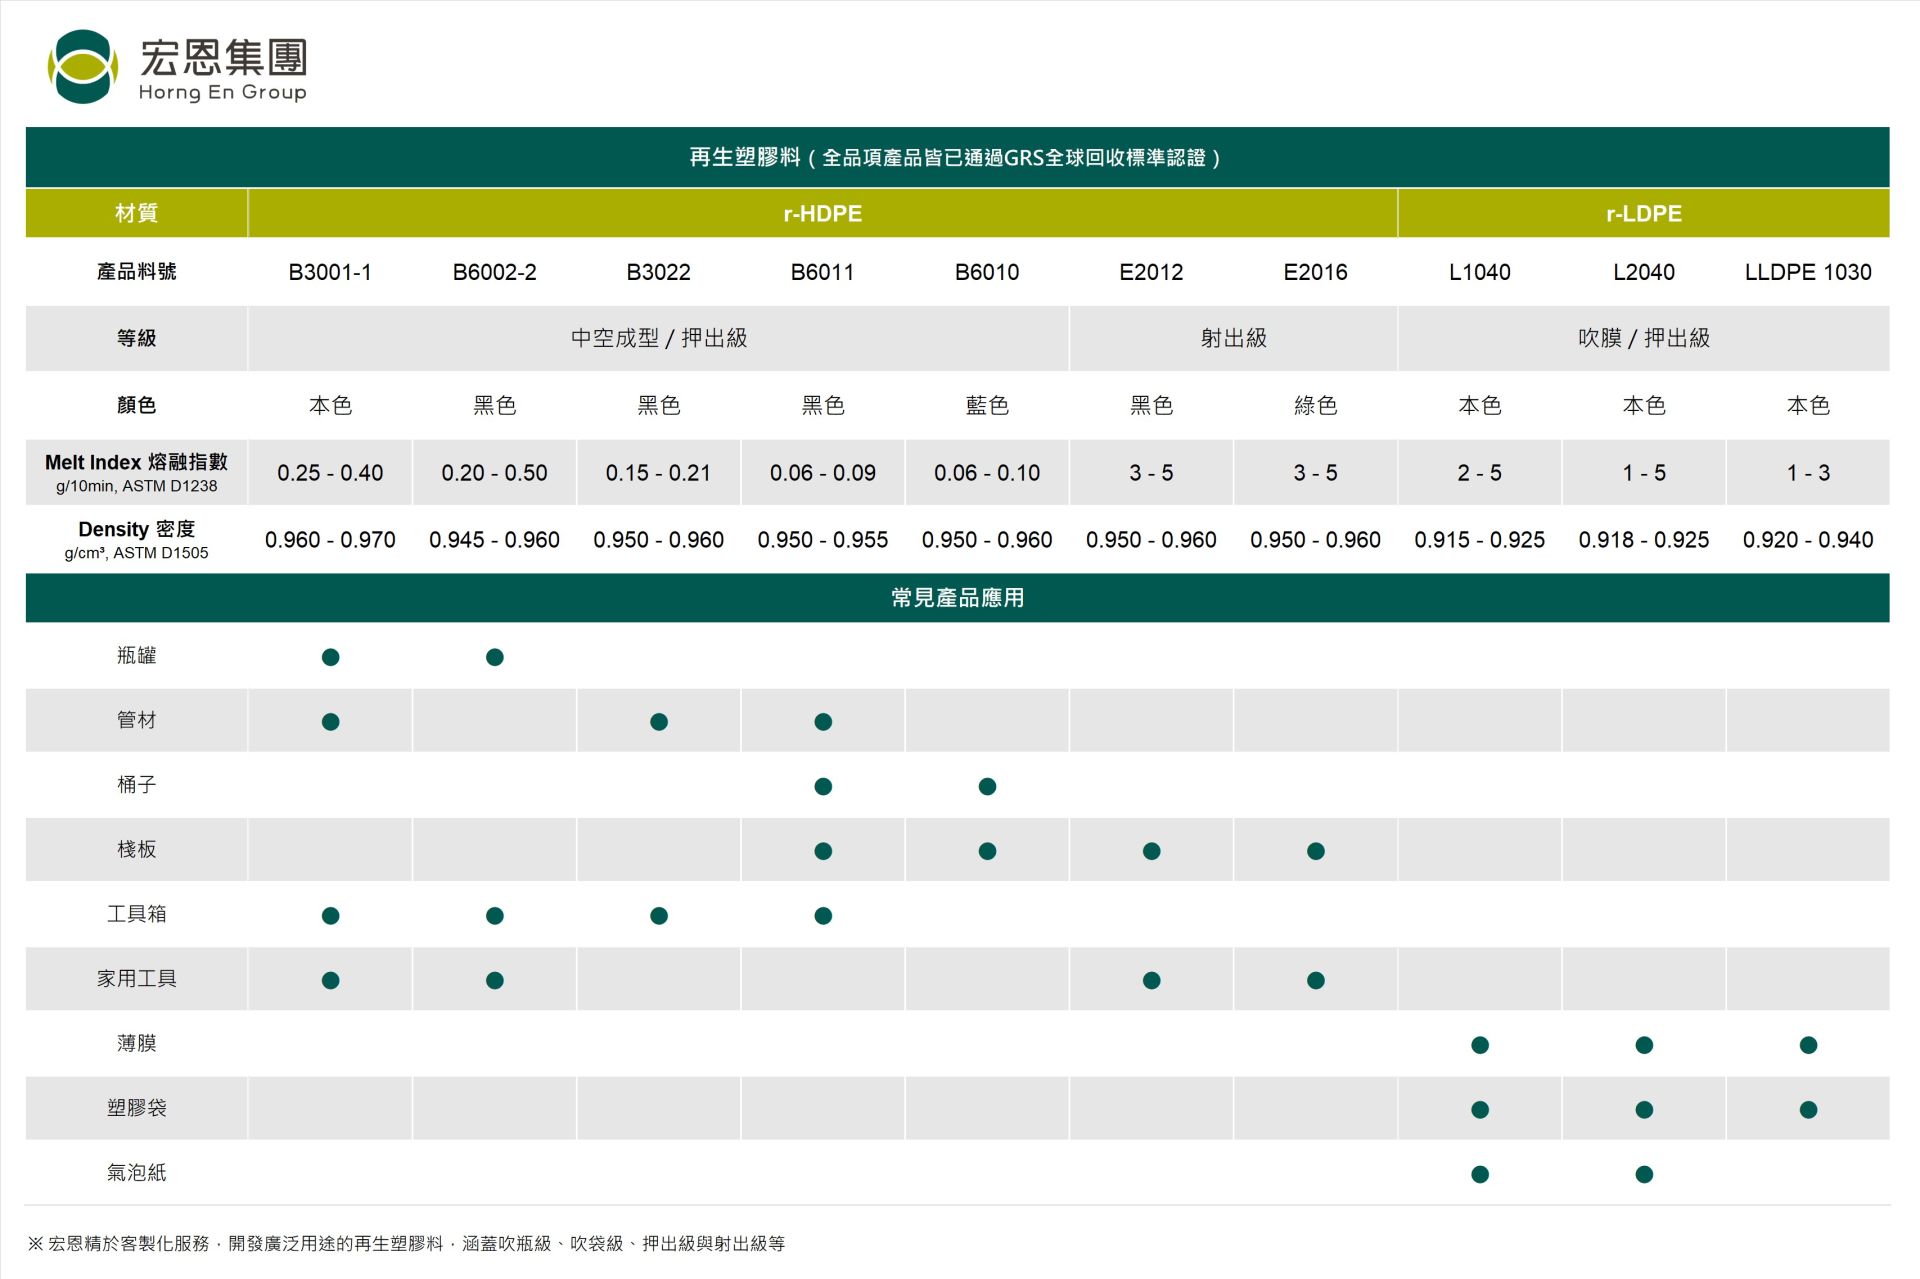Click the E2012 dot in 家用工具 row
1920x1279 pixels.
point(1151,980)
